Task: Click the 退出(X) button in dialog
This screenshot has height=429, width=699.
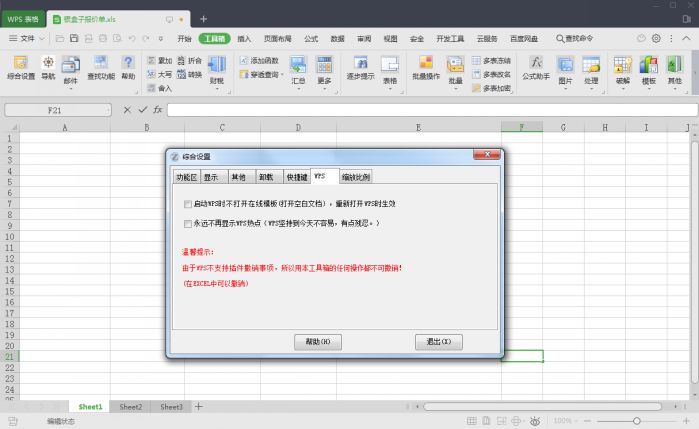Action: [439, 342]
